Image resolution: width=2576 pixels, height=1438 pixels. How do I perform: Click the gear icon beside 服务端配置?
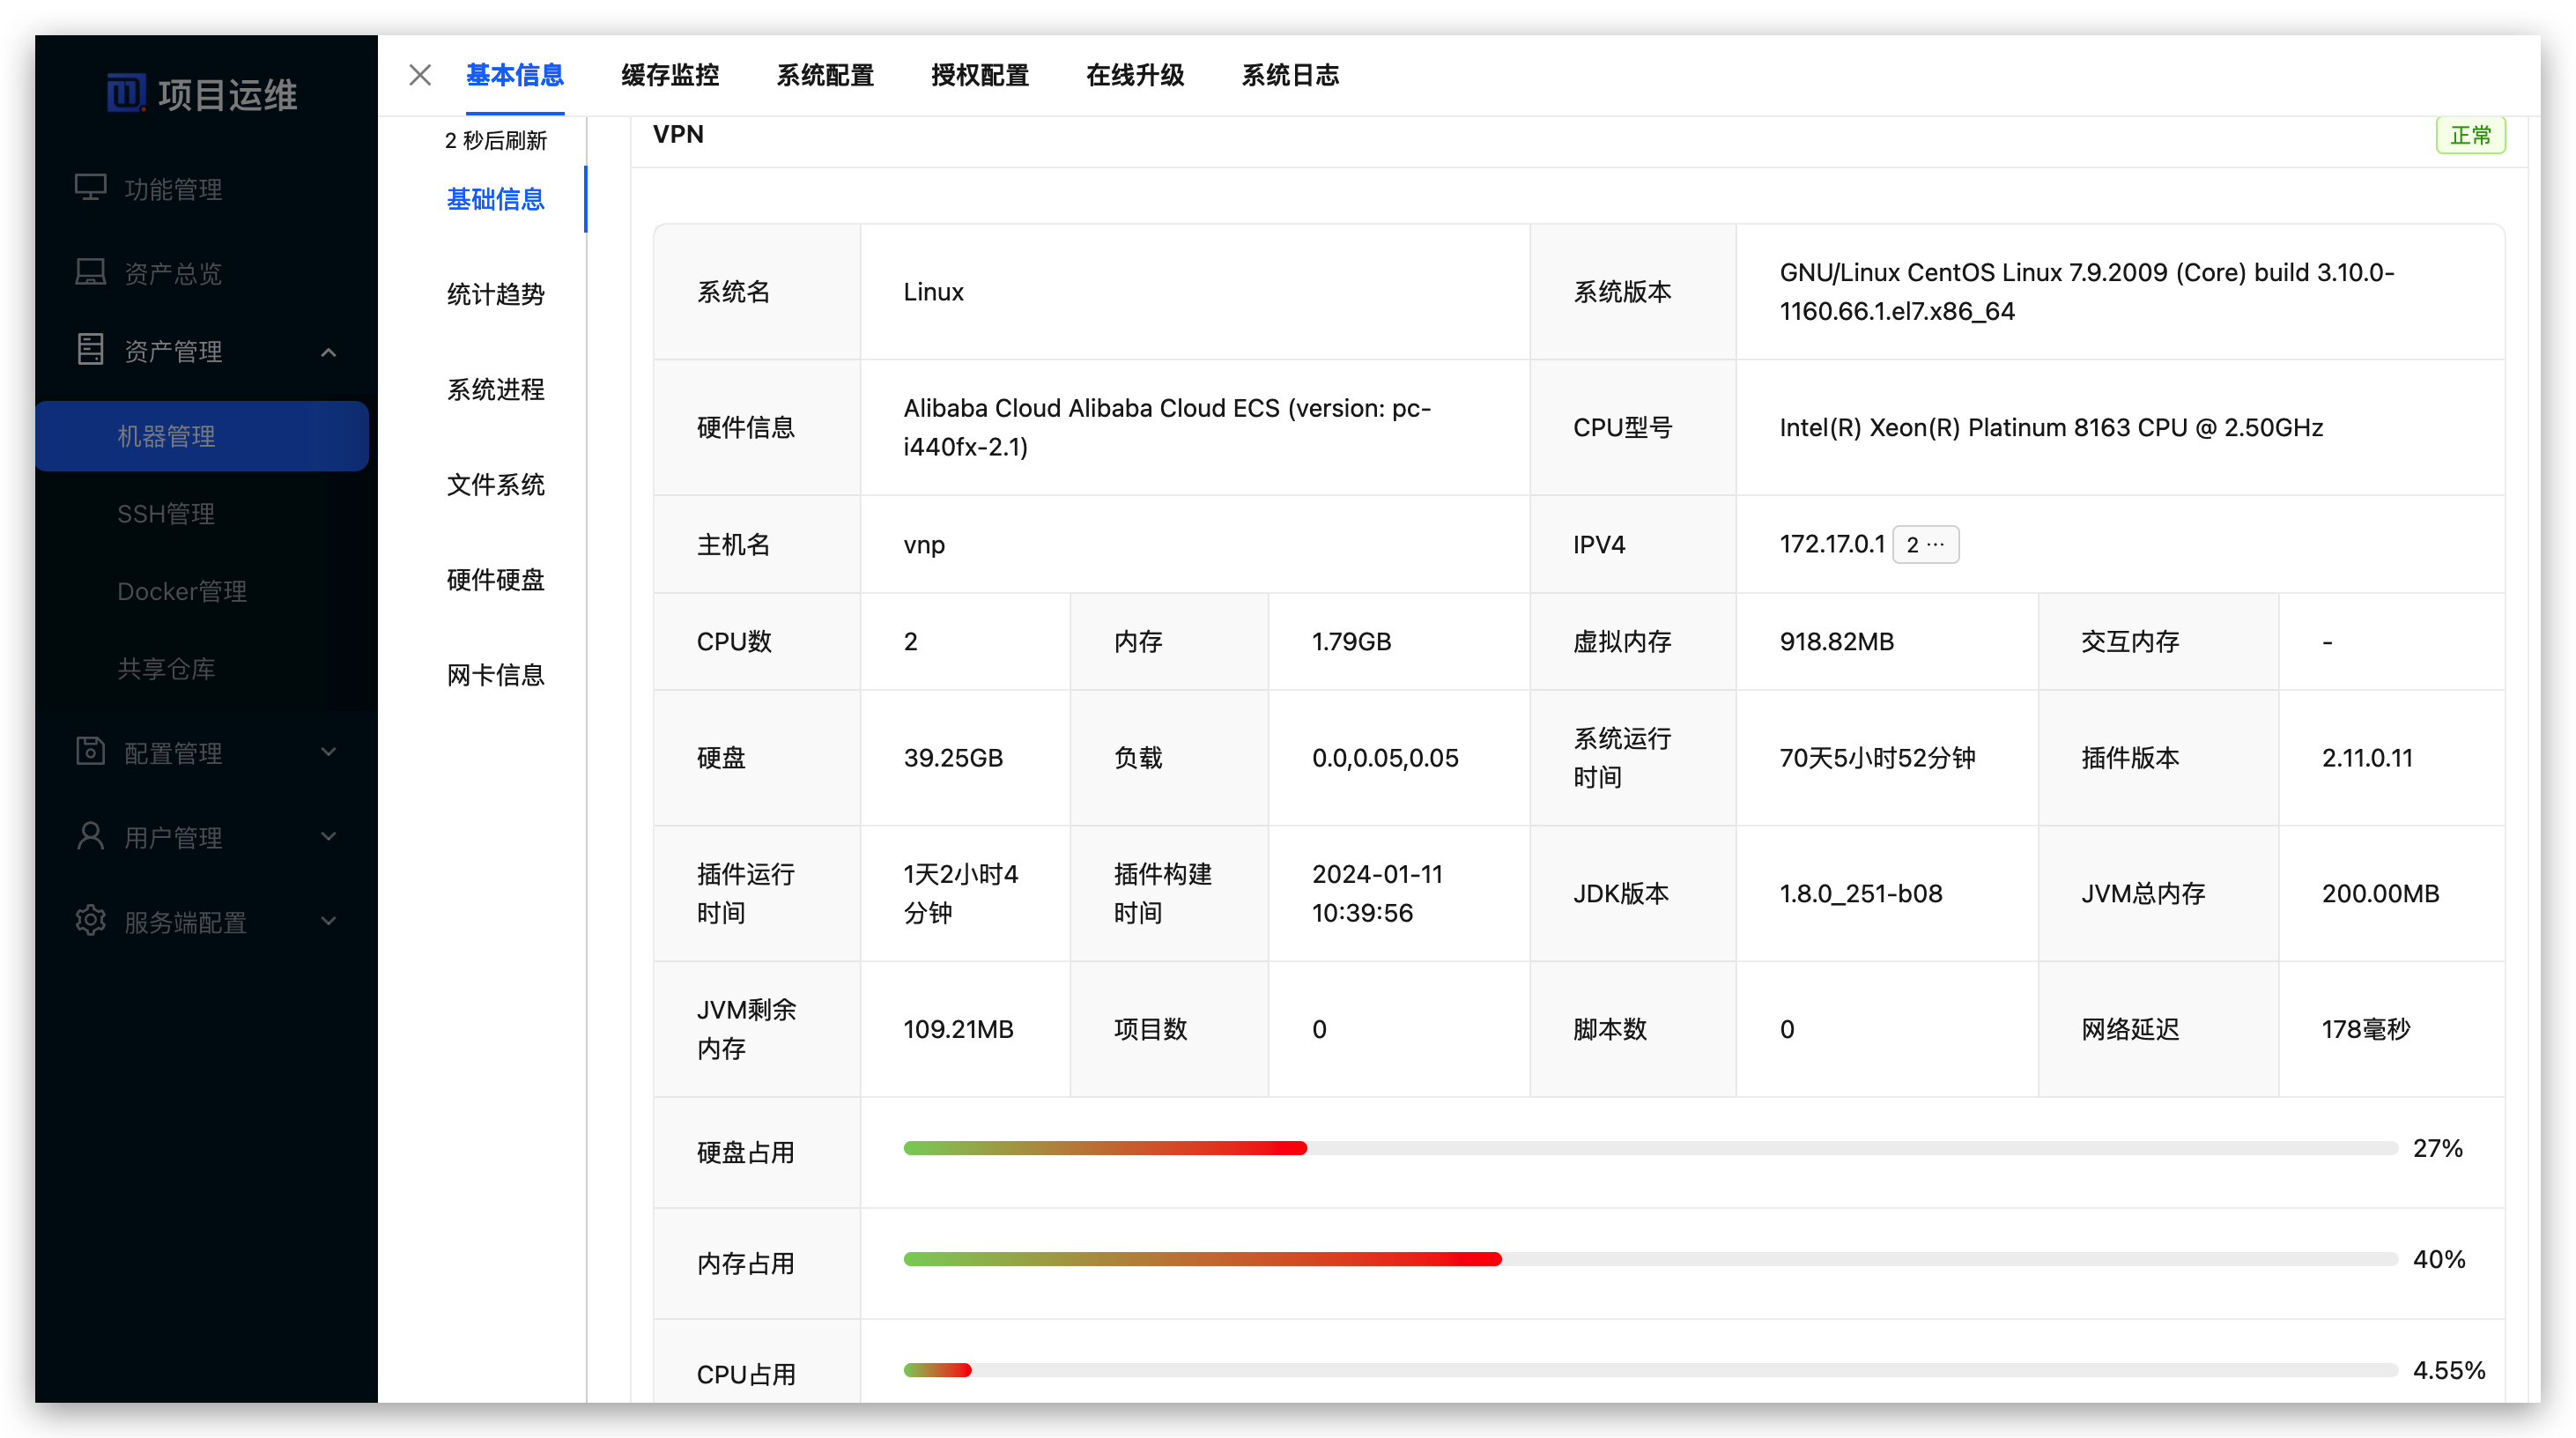tap(91, 921)
